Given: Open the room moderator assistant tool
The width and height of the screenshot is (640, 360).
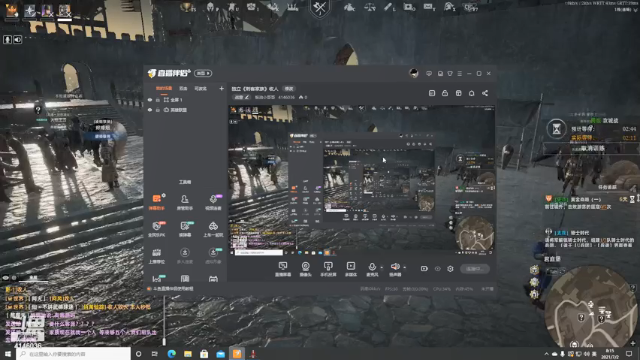Looking at the screenshot, I should click(x=184, y=202).
